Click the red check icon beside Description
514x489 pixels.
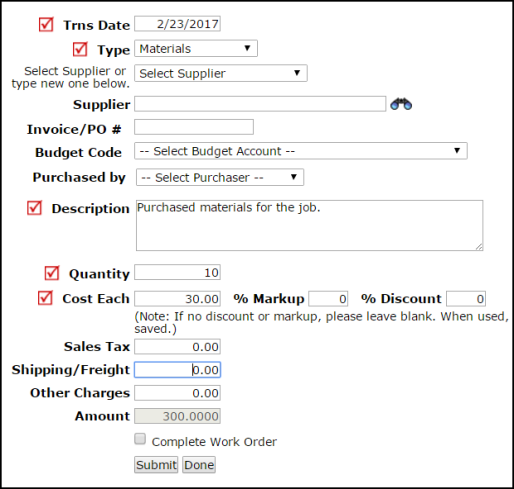[x=34, y=208]
